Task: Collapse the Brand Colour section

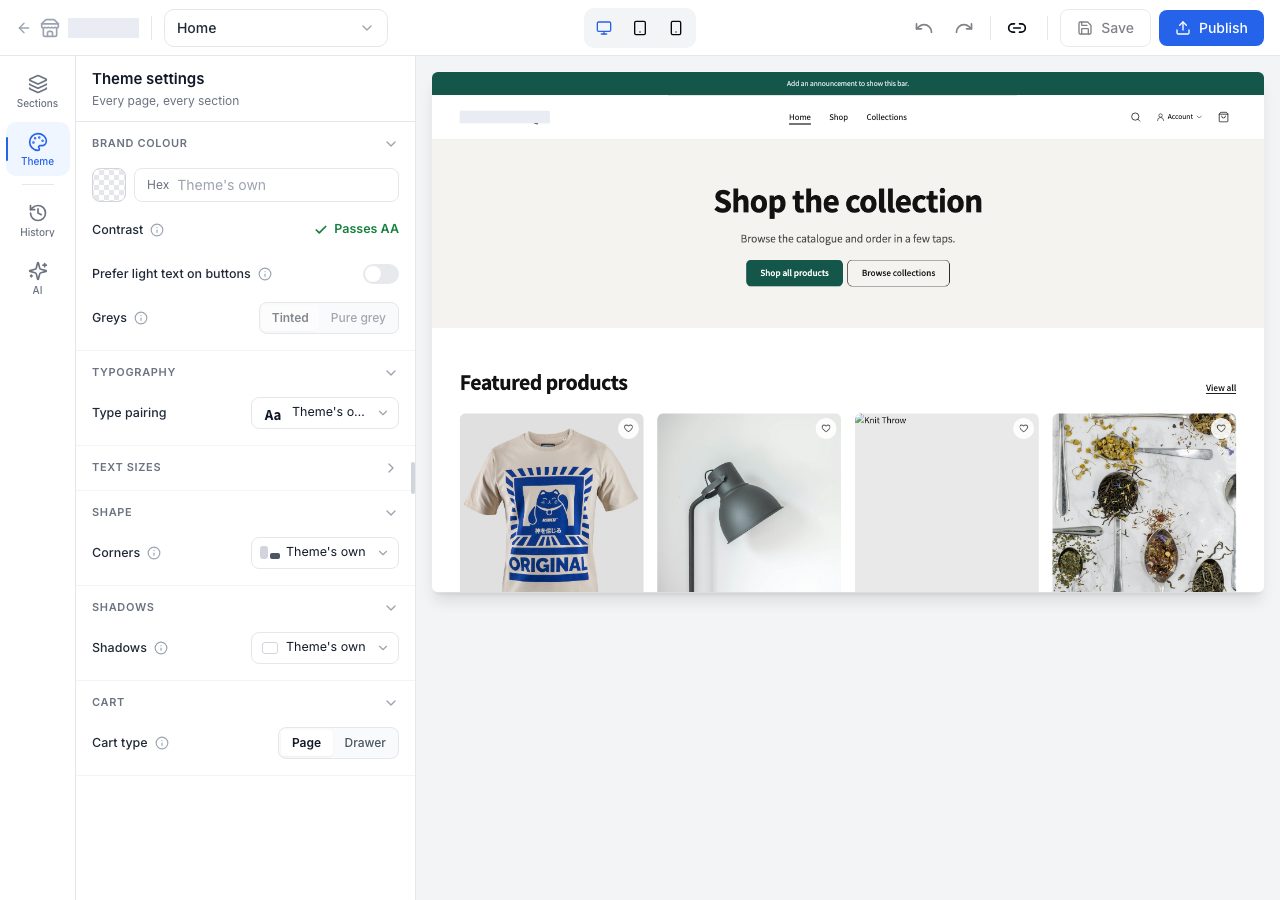Action: 391,144
